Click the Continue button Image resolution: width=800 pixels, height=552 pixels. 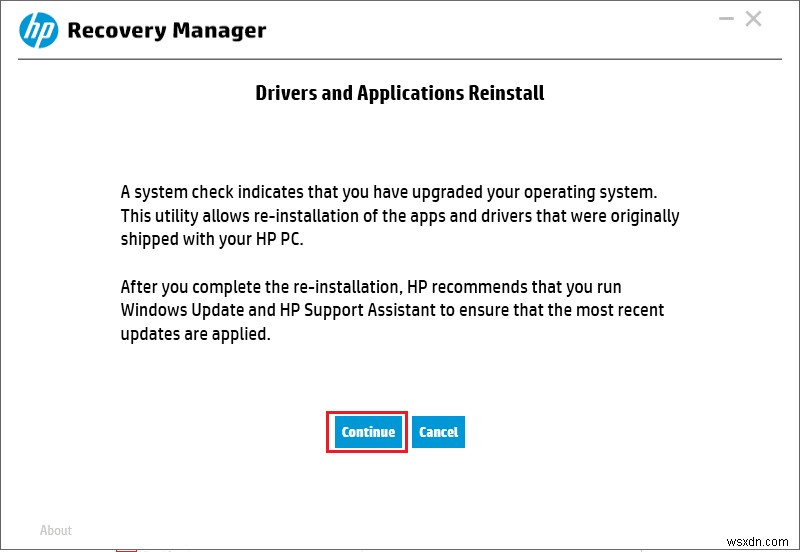point(368,432)
